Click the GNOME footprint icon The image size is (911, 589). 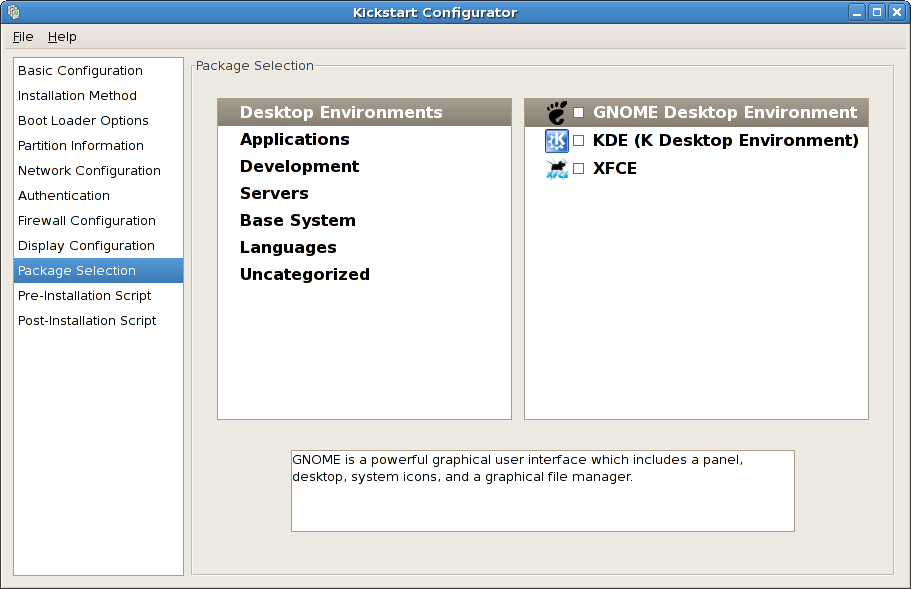557,113
